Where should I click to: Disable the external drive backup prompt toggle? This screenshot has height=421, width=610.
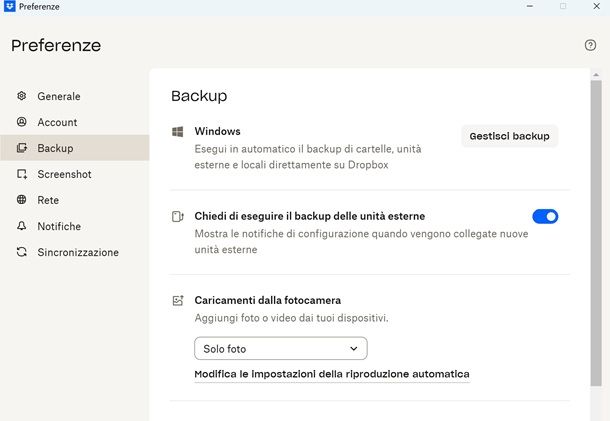[545, 216]
